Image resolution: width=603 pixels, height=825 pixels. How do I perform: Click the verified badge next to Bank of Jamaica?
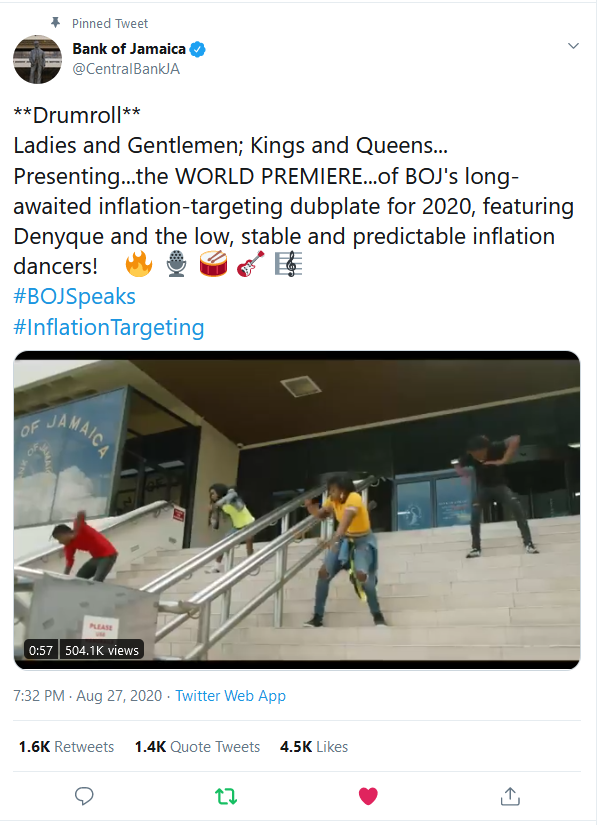198,47
